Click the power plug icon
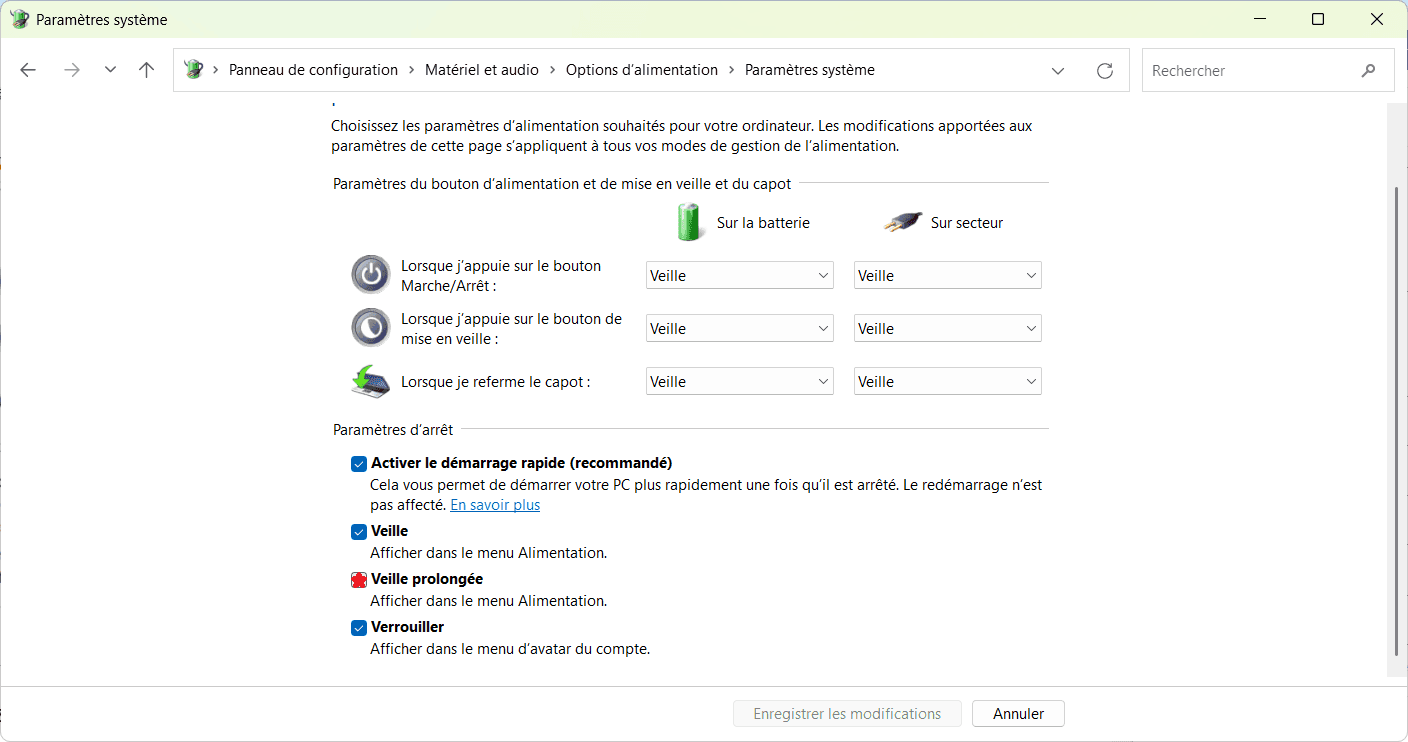This screenshot has width=1408, height=742. 903,222
